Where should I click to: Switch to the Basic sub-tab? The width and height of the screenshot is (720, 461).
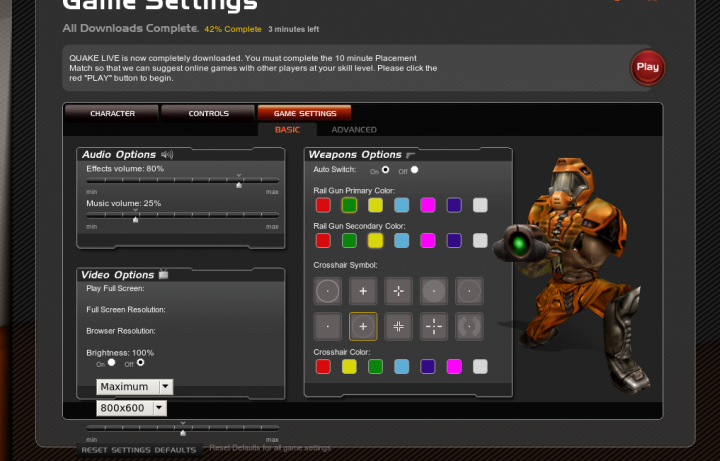pyautogui.click(x=287, y=129)
